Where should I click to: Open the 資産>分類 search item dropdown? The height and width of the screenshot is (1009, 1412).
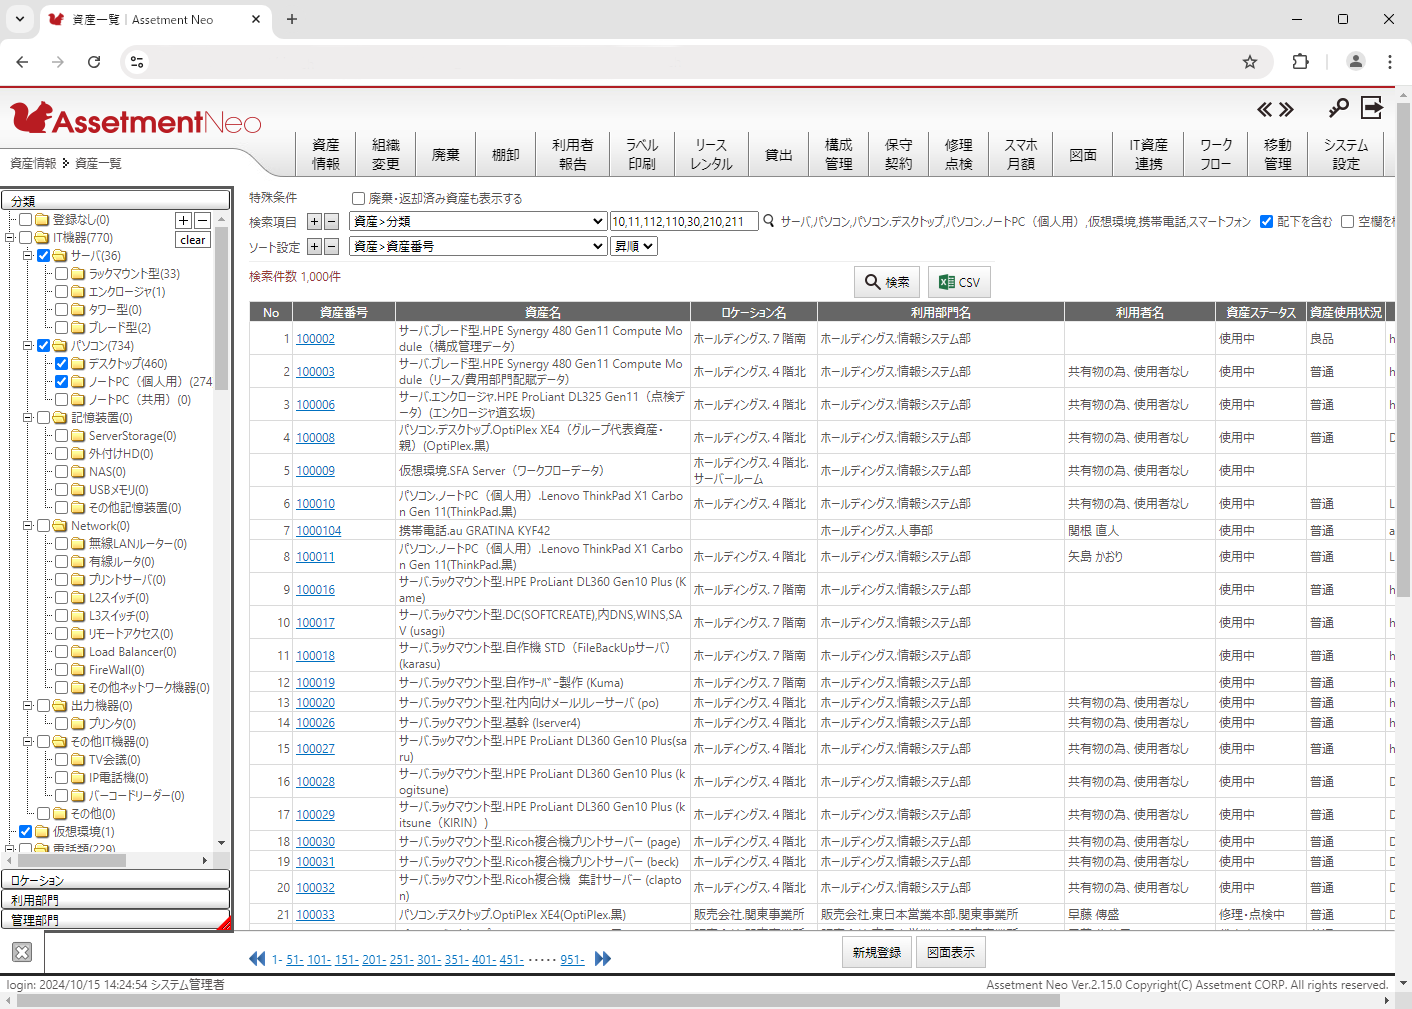pyautogui.click(x=477, y=221)
